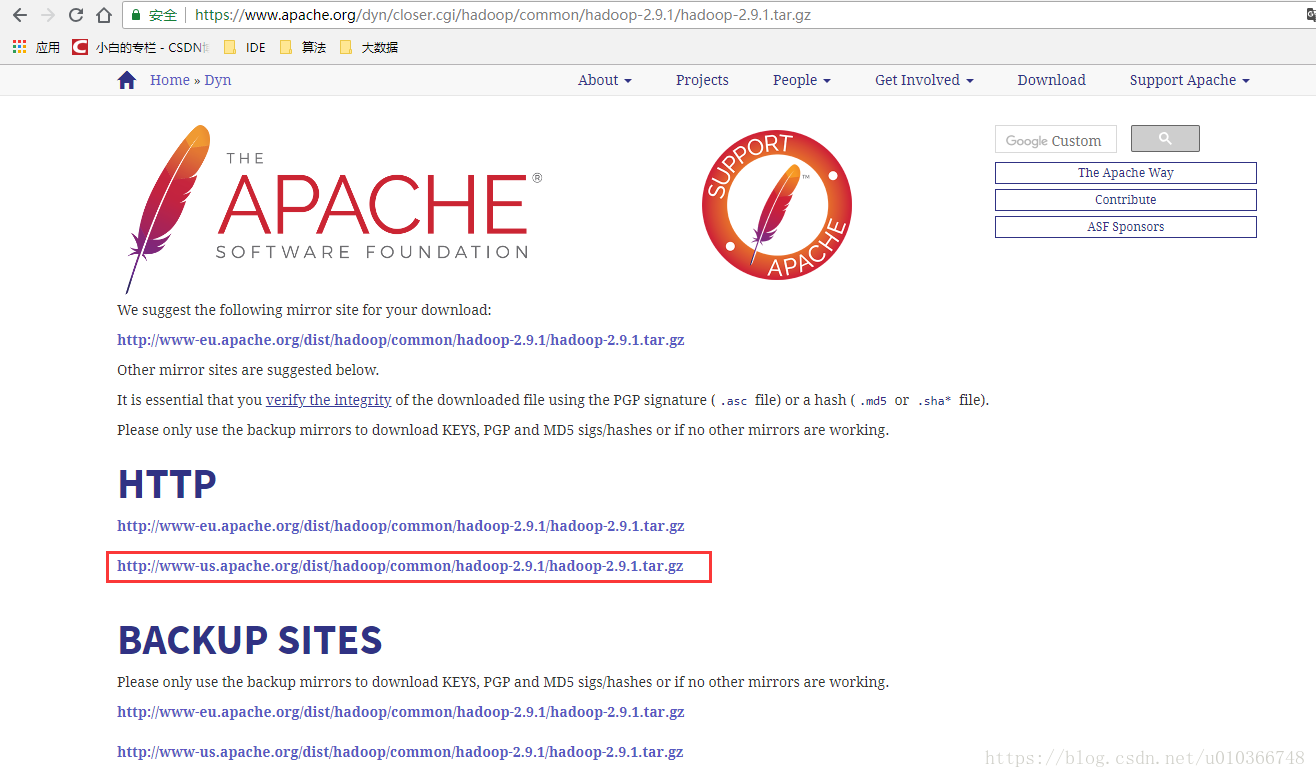Expand the Support Apache dropdown menu
Image resolution: width=1316 pixels, height=778 pixels.
[x=1189, y=80]
